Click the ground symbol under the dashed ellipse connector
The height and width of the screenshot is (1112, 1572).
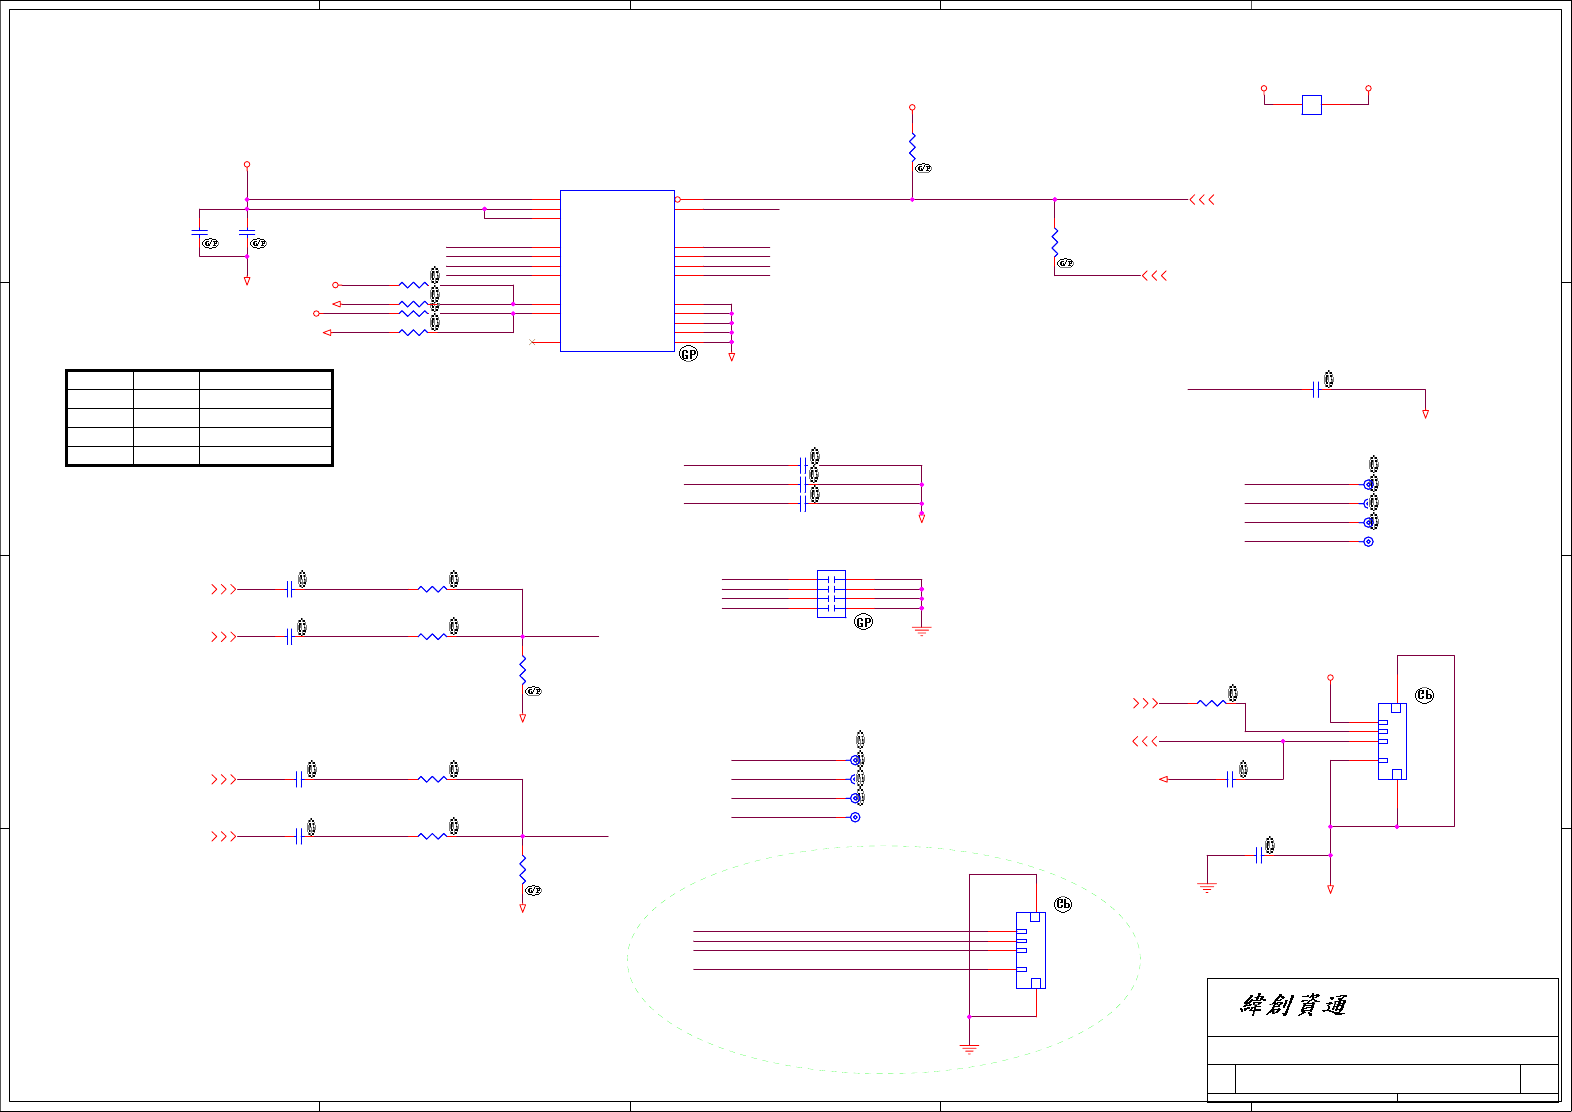[x=969, y=1049]
